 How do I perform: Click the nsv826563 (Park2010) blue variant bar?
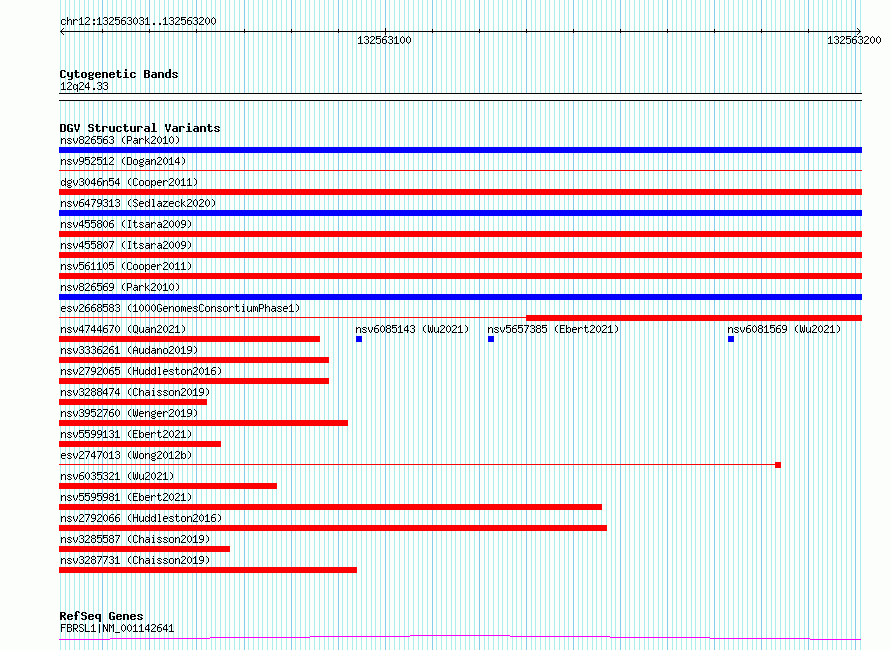pyautogui.click(x=460, y=150)
